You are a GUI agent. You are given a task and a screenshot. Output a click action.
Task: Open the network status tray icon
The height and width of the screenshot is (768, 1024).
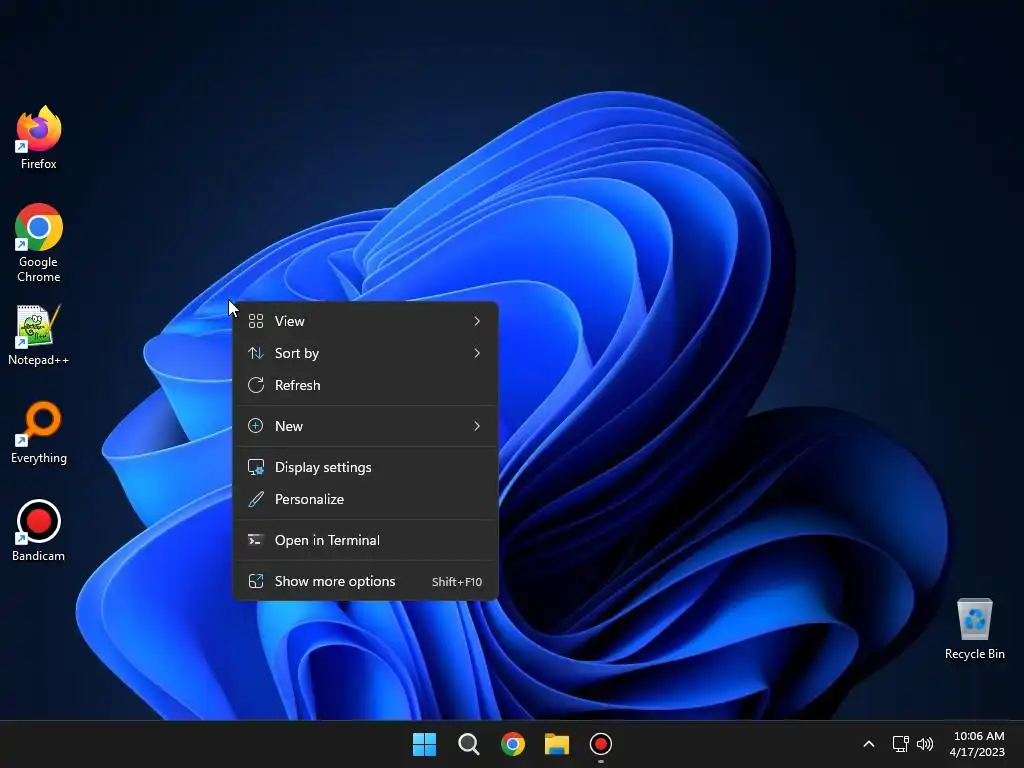coord(901,744)
